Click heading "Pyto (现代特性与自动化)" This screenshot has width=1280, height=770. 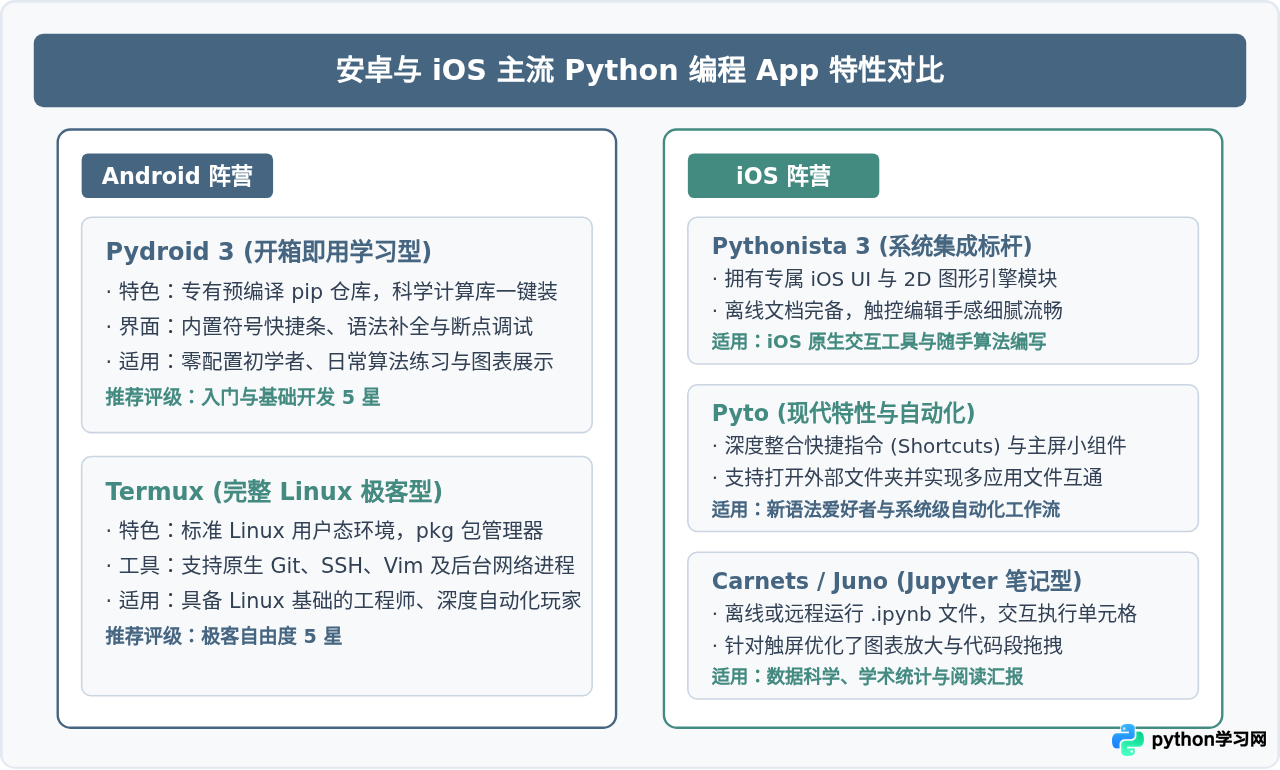pyautogui.click(x=843, y=413)
